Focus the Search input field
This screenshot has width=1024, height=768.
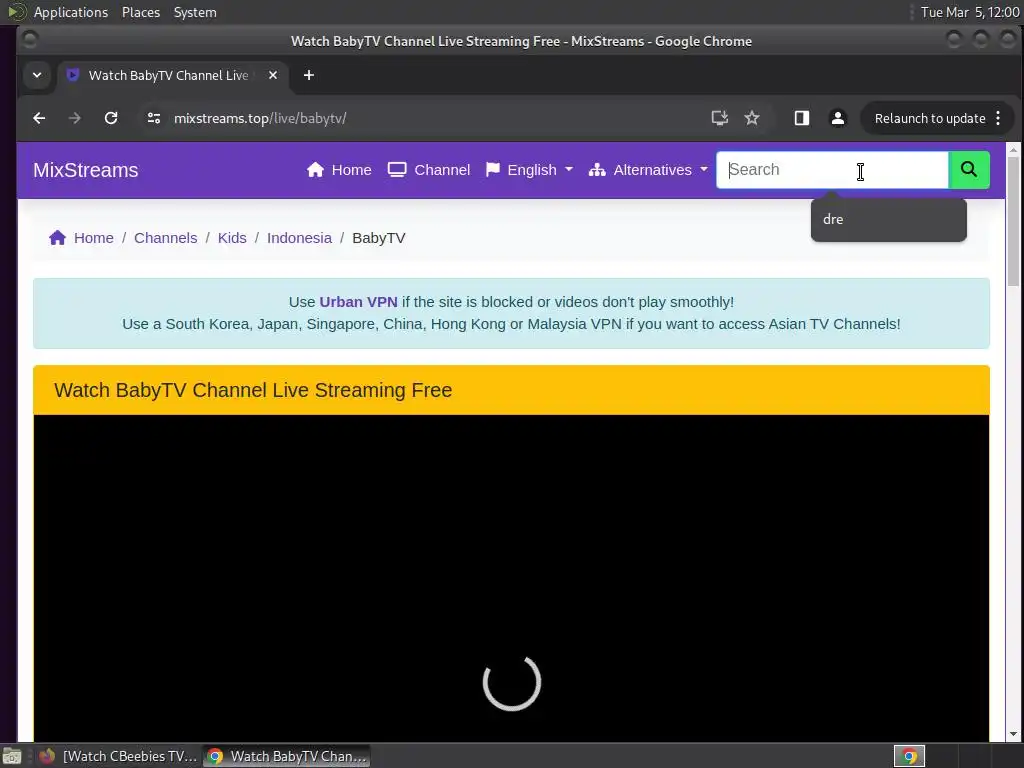[832, 170]
